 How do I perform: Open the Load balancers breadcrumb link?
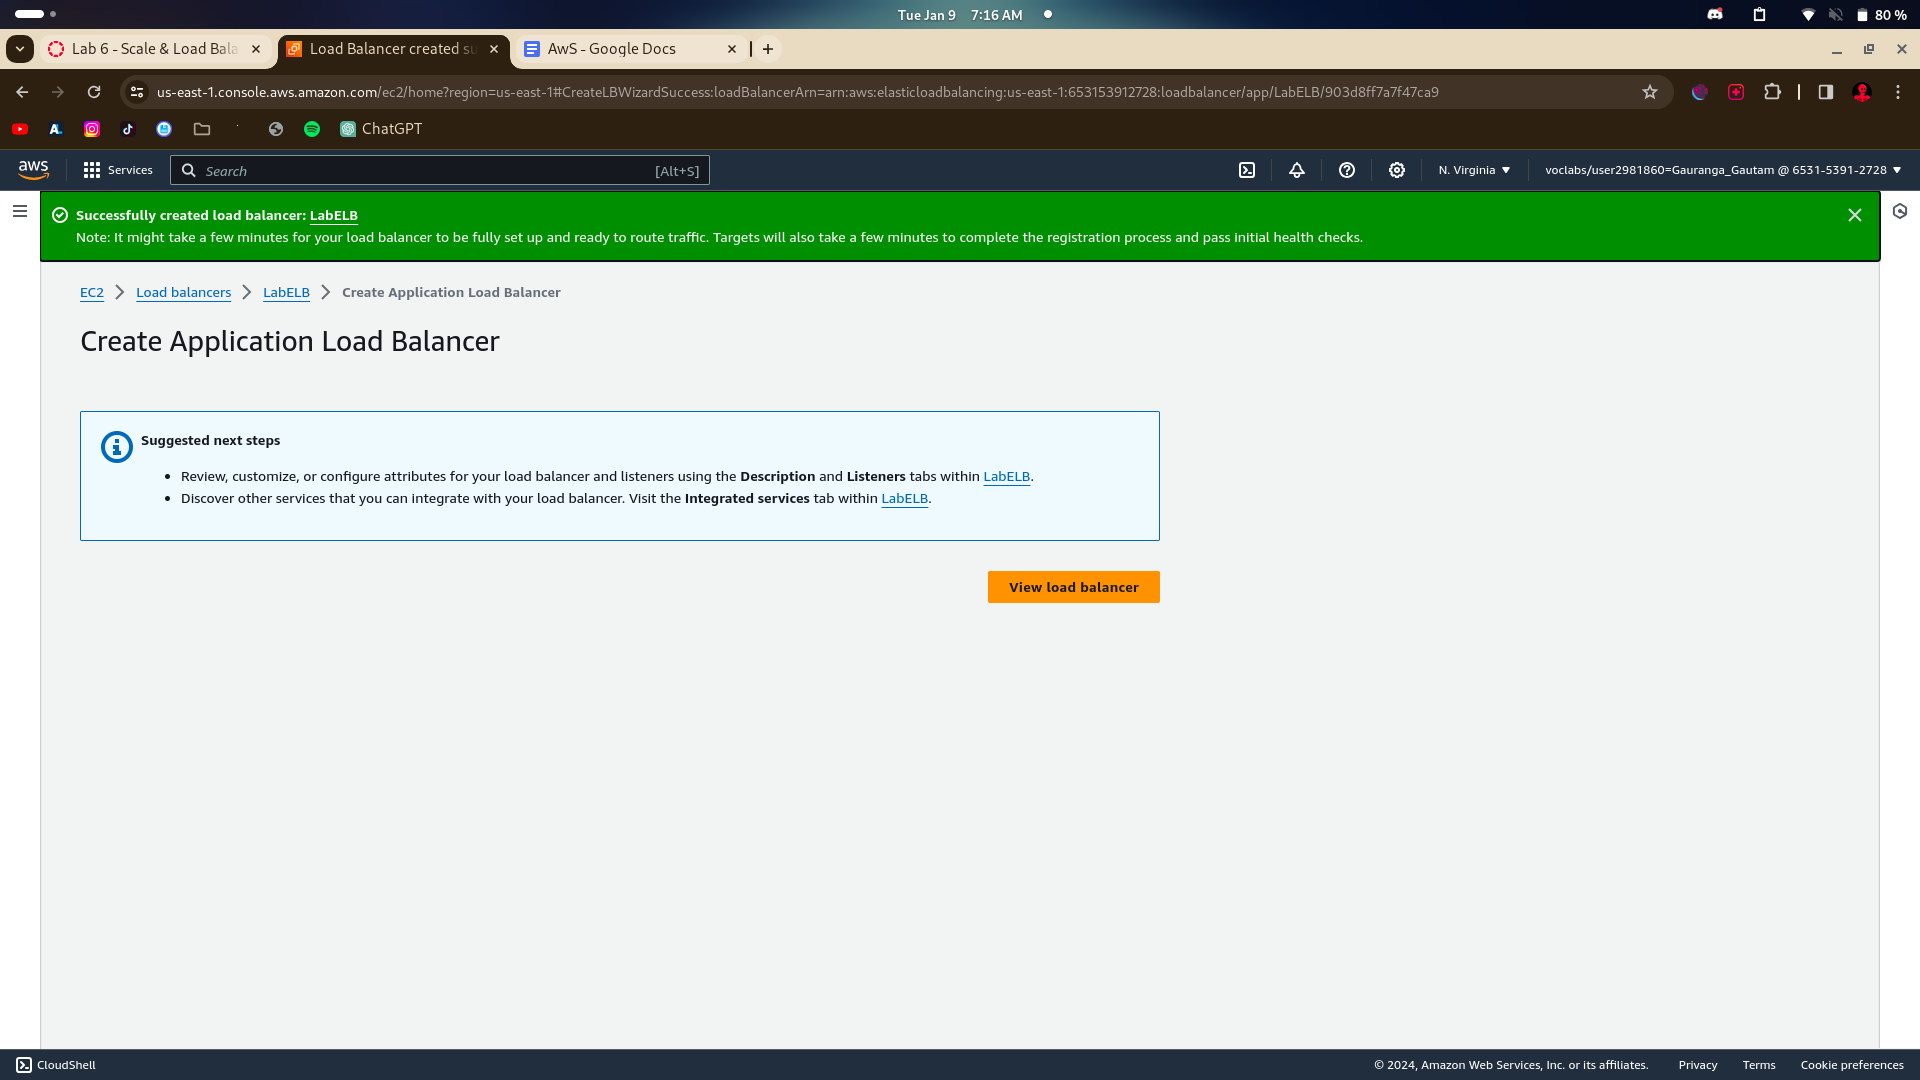click(x=183, y=292)
